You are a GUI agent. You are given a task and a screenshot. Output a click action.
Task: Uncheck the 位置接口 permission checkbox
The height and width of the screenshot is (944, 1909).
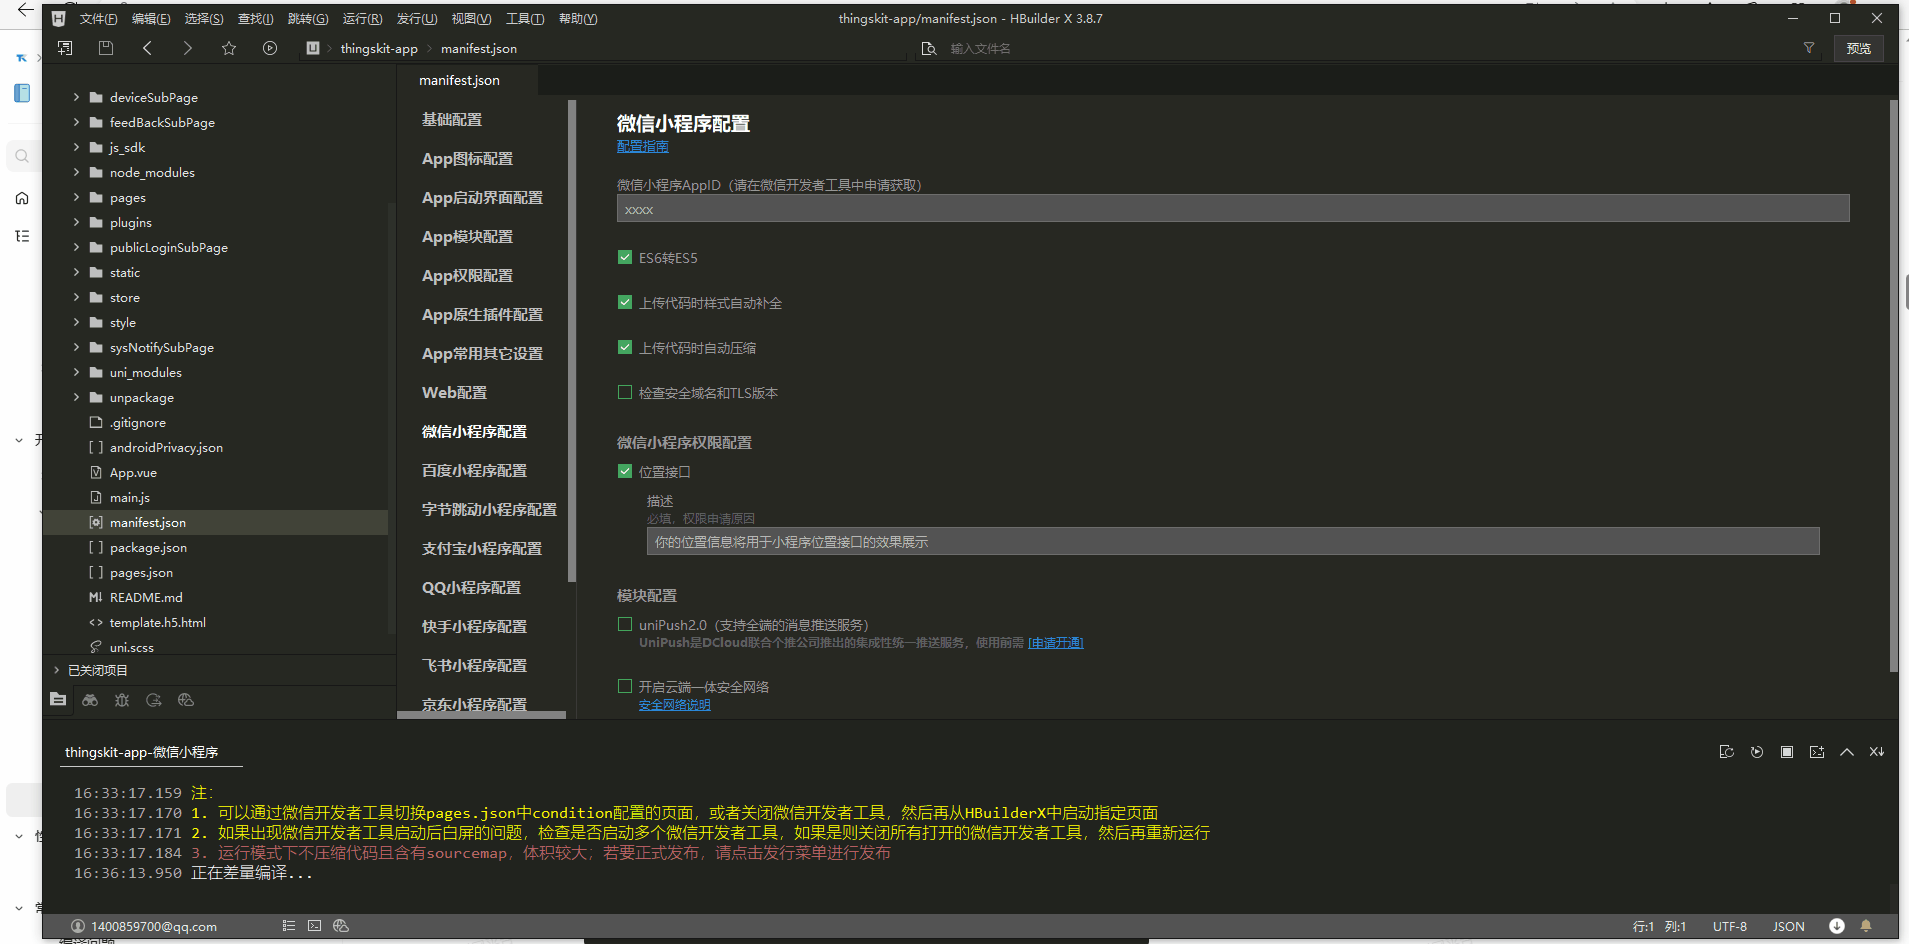coord(625,471)
